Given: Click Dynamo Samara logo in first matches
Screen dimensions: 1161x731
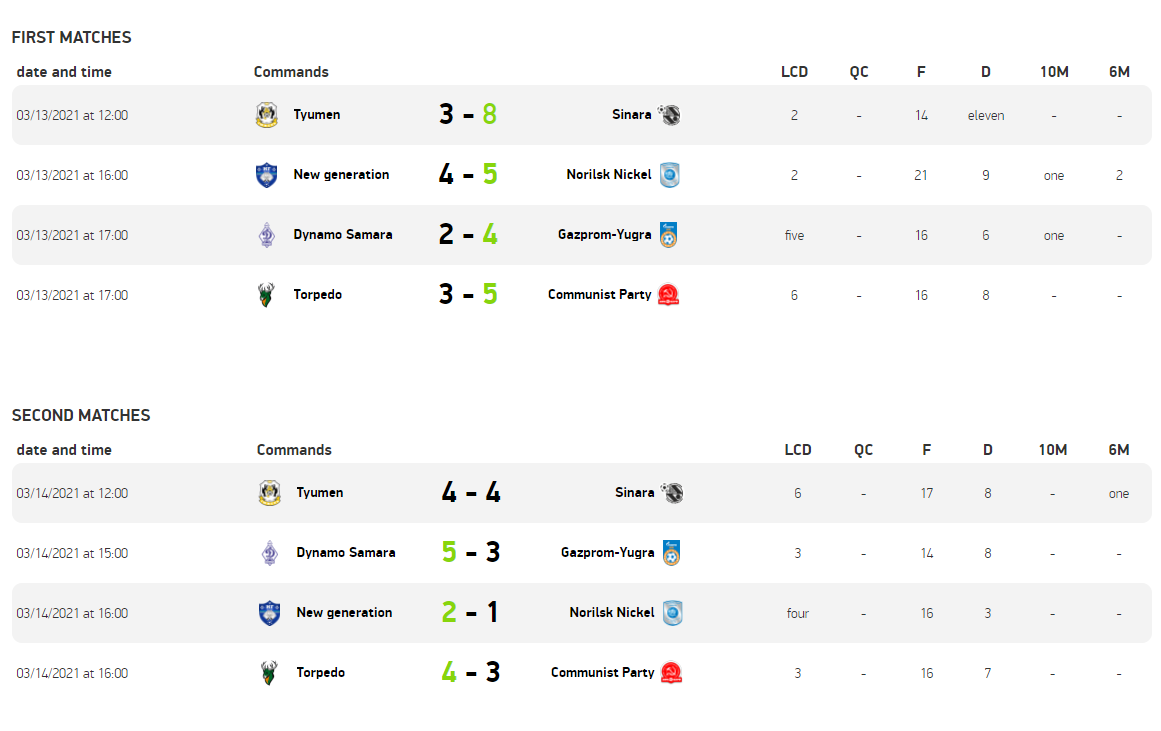Looking at the screenshot, I should click(x=267, y=235).
